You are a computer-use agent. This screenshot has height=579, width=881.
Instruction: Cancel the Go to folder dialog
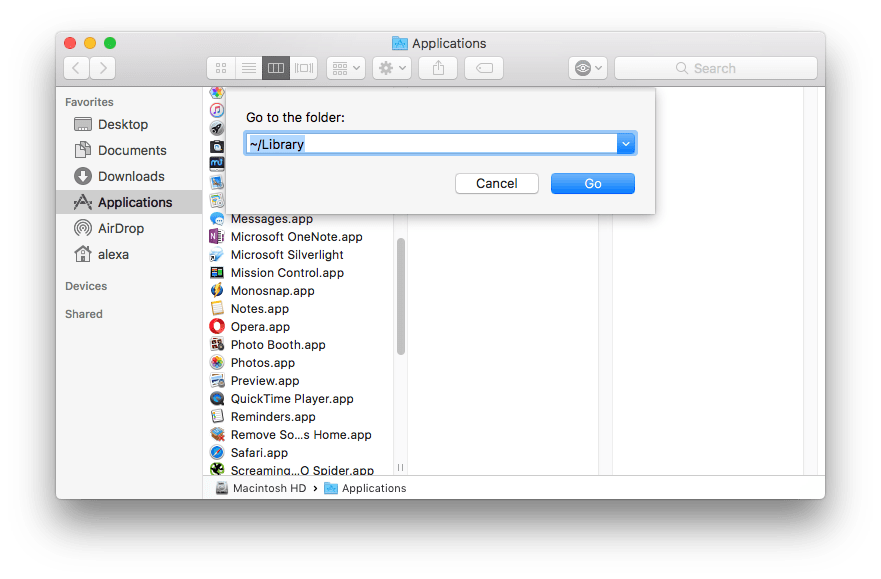(x=497, y=184)
